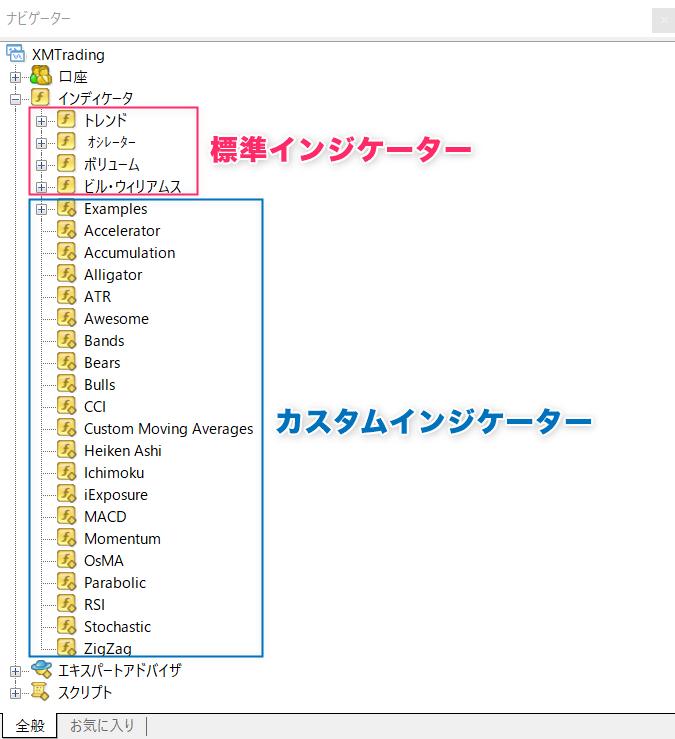The width and height of the screenshot is (675, 739).
Task: Collapse the インディケータ tree node
Action: pos(16,99)
